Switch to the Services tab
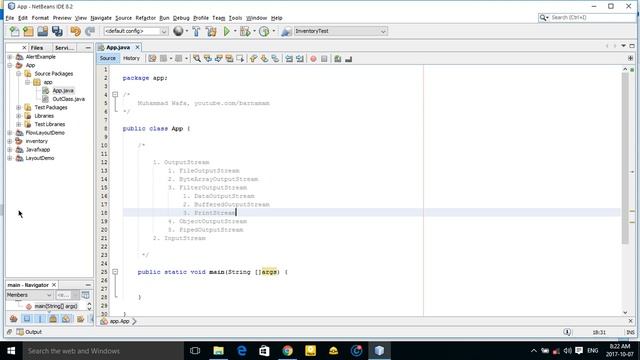The height and width of the screenshot is (360, 640). [x=64, y=48]
